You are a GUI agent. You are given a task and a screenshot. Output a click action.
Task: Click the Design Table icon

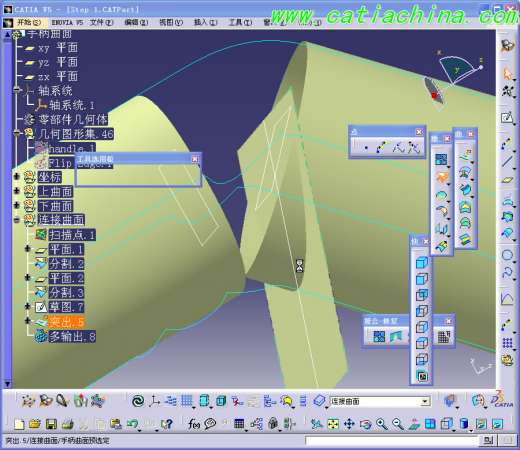coord(239,424)
